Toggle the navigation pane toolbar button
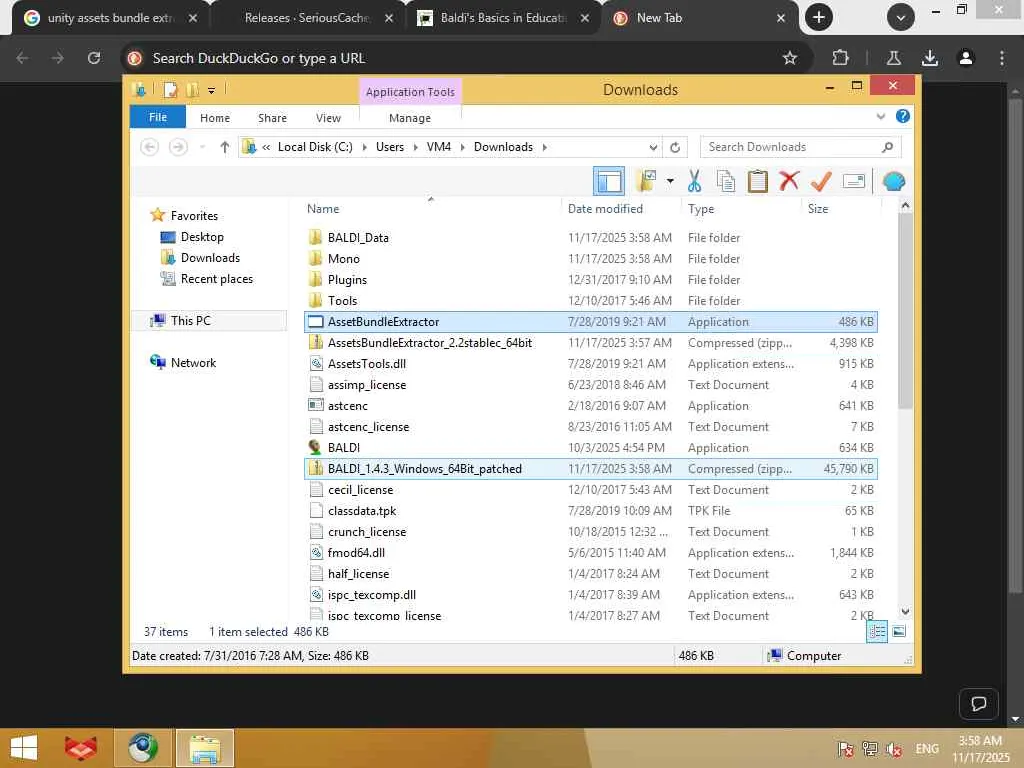Image resolution: width=1024 pixels, height=768 pixels. click(609, 181)
